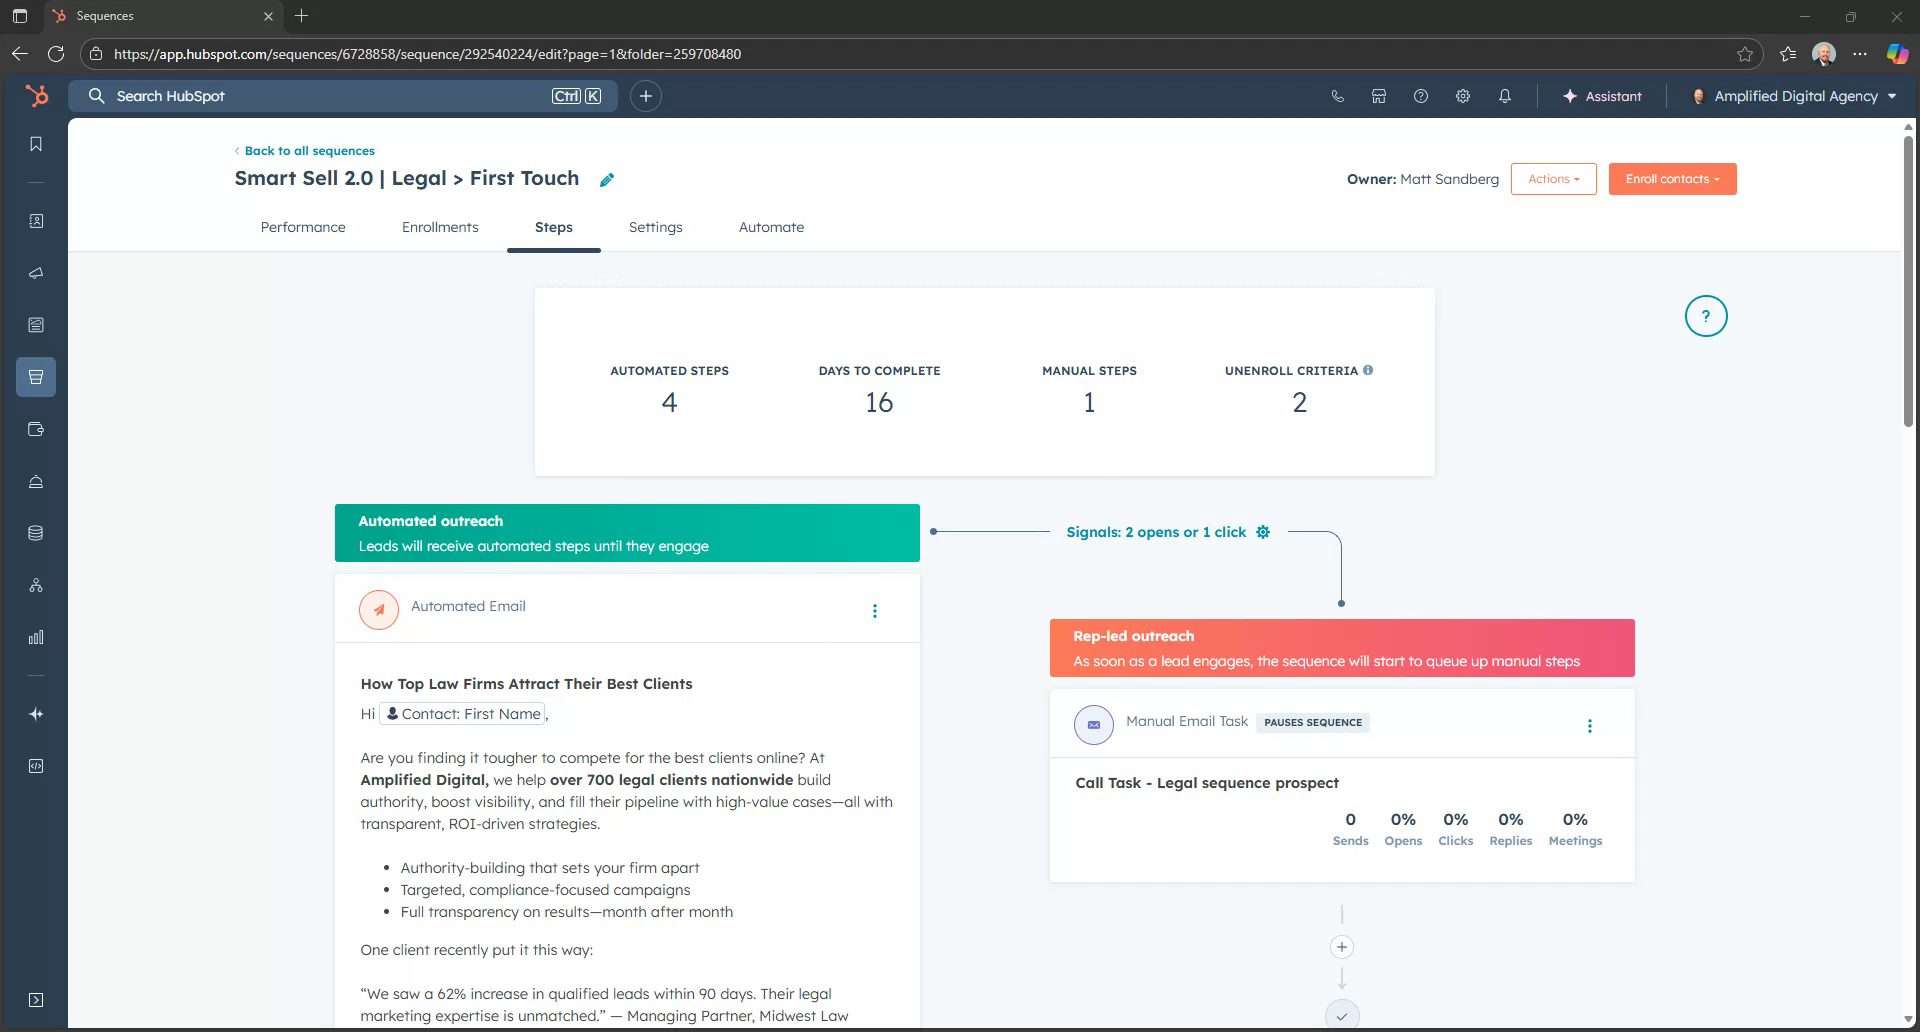The width and height of the screenshot is (1920, 1032).
Task: Open the Signals settings gear next to '2 opens or 1 click'
Action: click(x=1262, y=532)
